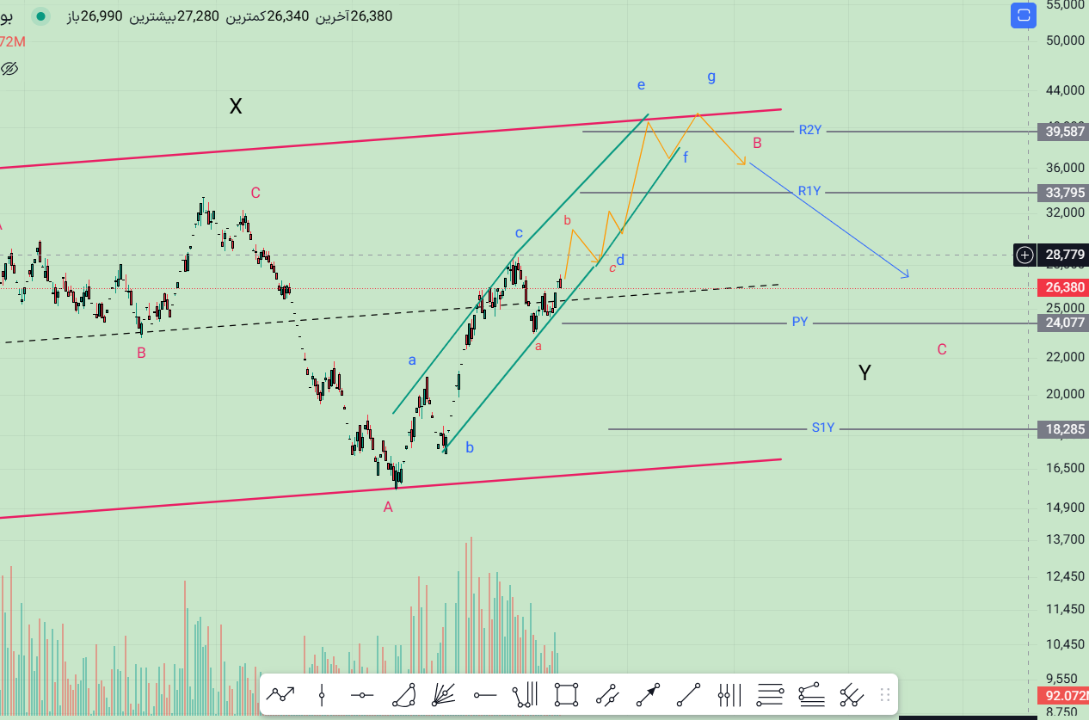This screenshot has height=720, width=1089.
Task: Select the arrow path drawing tool
Action: click(281, 694)
